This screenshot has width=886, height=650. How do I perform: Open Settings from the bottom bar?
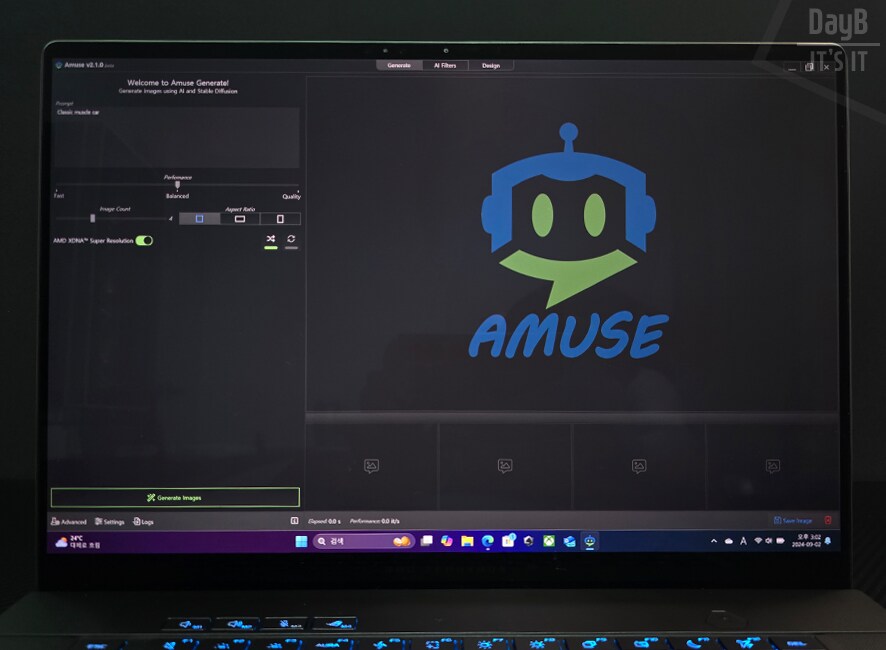tap(110, 521)
